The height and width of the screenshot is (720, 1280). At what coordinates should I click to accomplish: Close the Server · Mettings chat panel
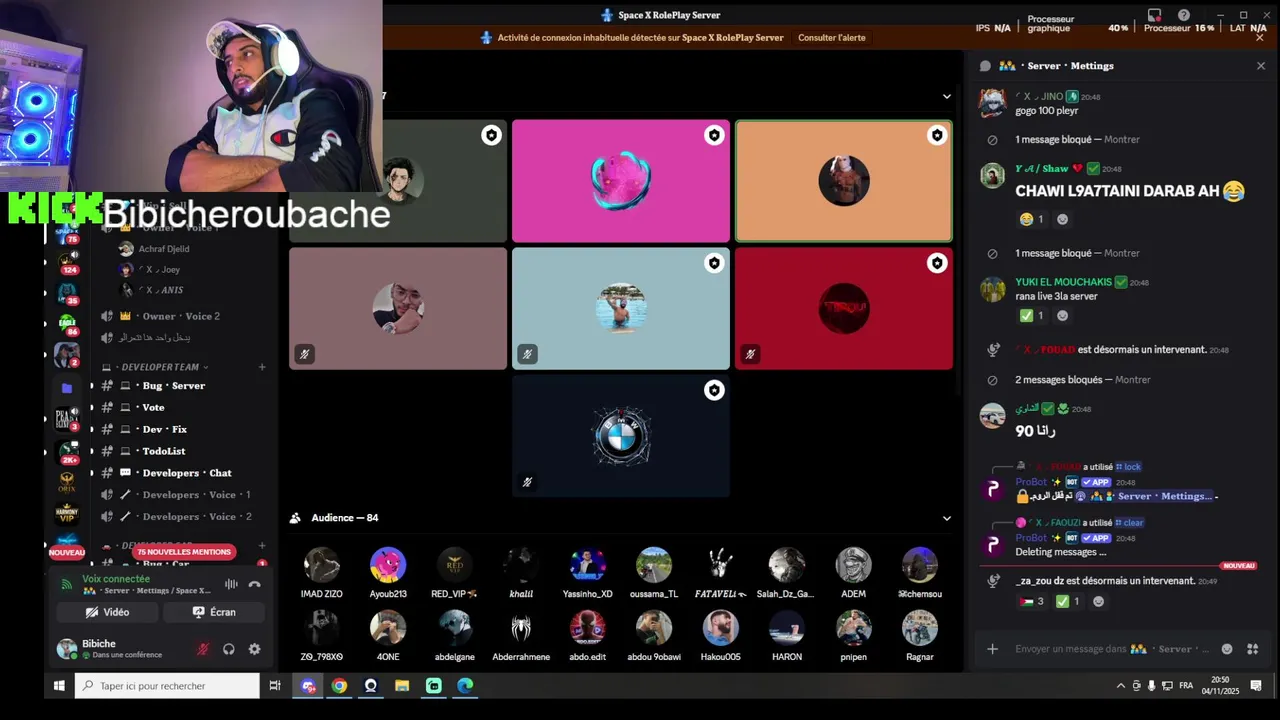pos(1261,66)
